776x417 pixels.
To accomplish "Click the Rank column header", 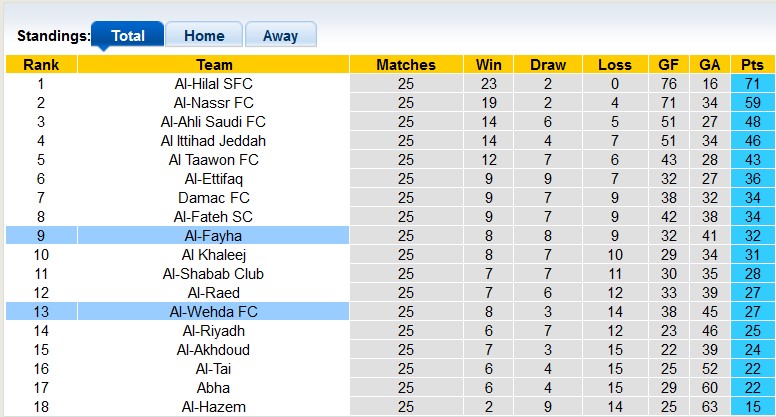I will (x=40, y=65).
